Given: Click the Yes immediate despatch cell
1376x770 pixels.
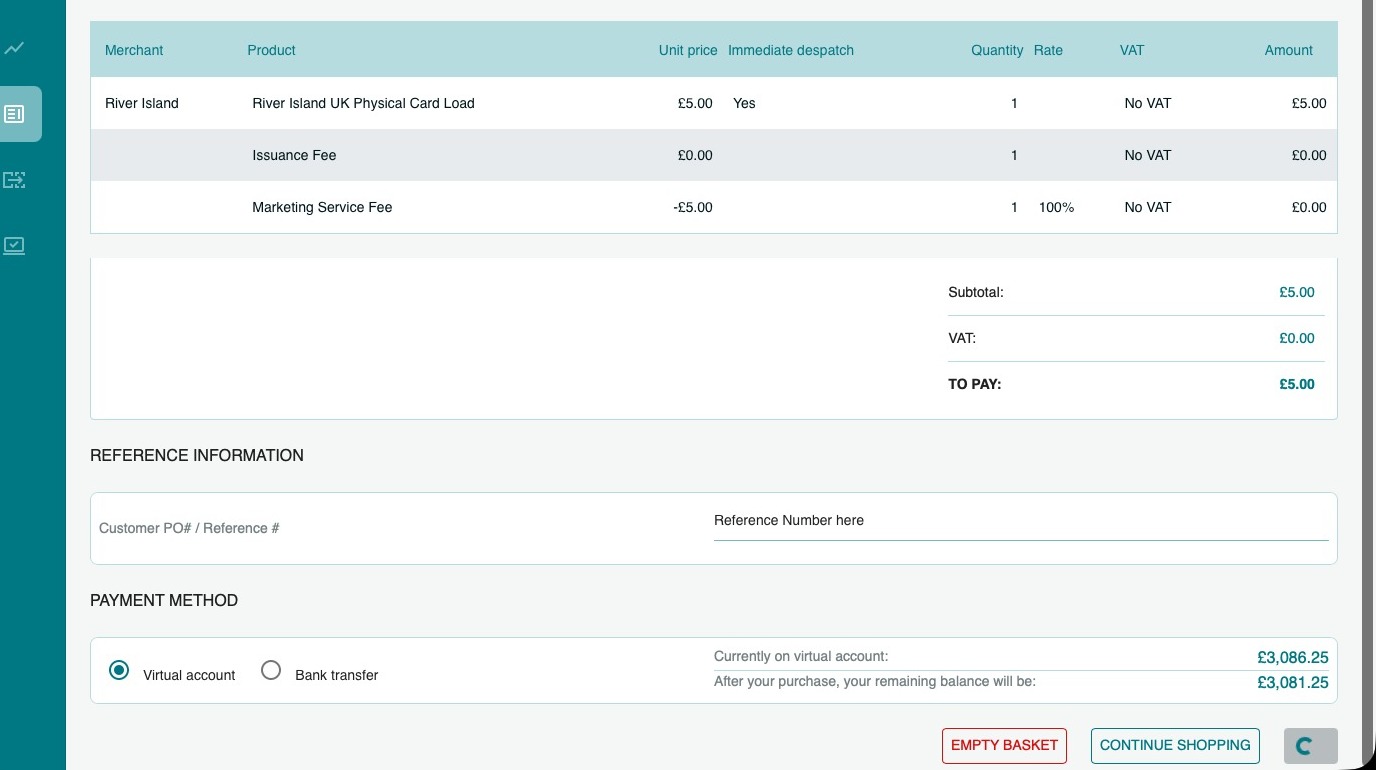Looking at the screenshot, I should (744, 103).
